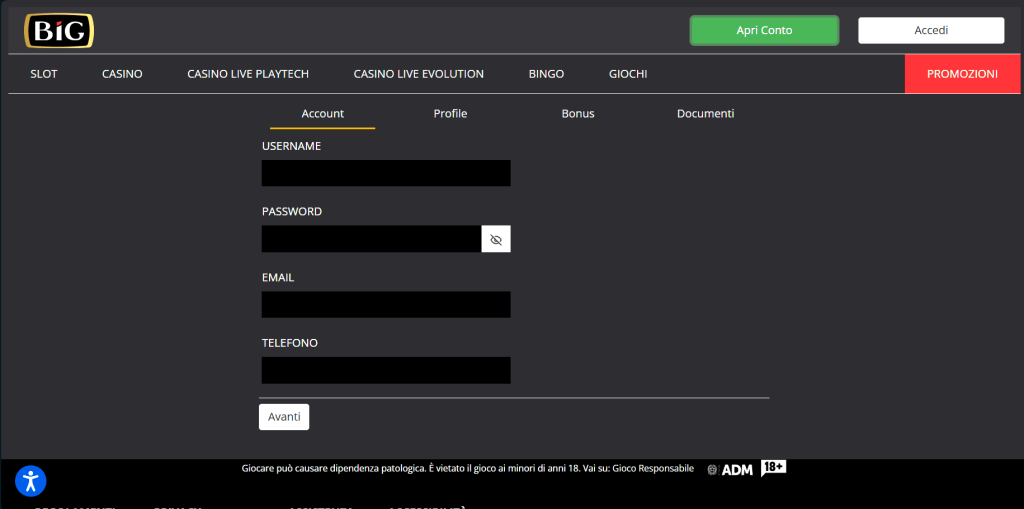Switch to the Documenti tab
Screen dimensions: 1024x509
pyautogui.click(x=705, y=114)
